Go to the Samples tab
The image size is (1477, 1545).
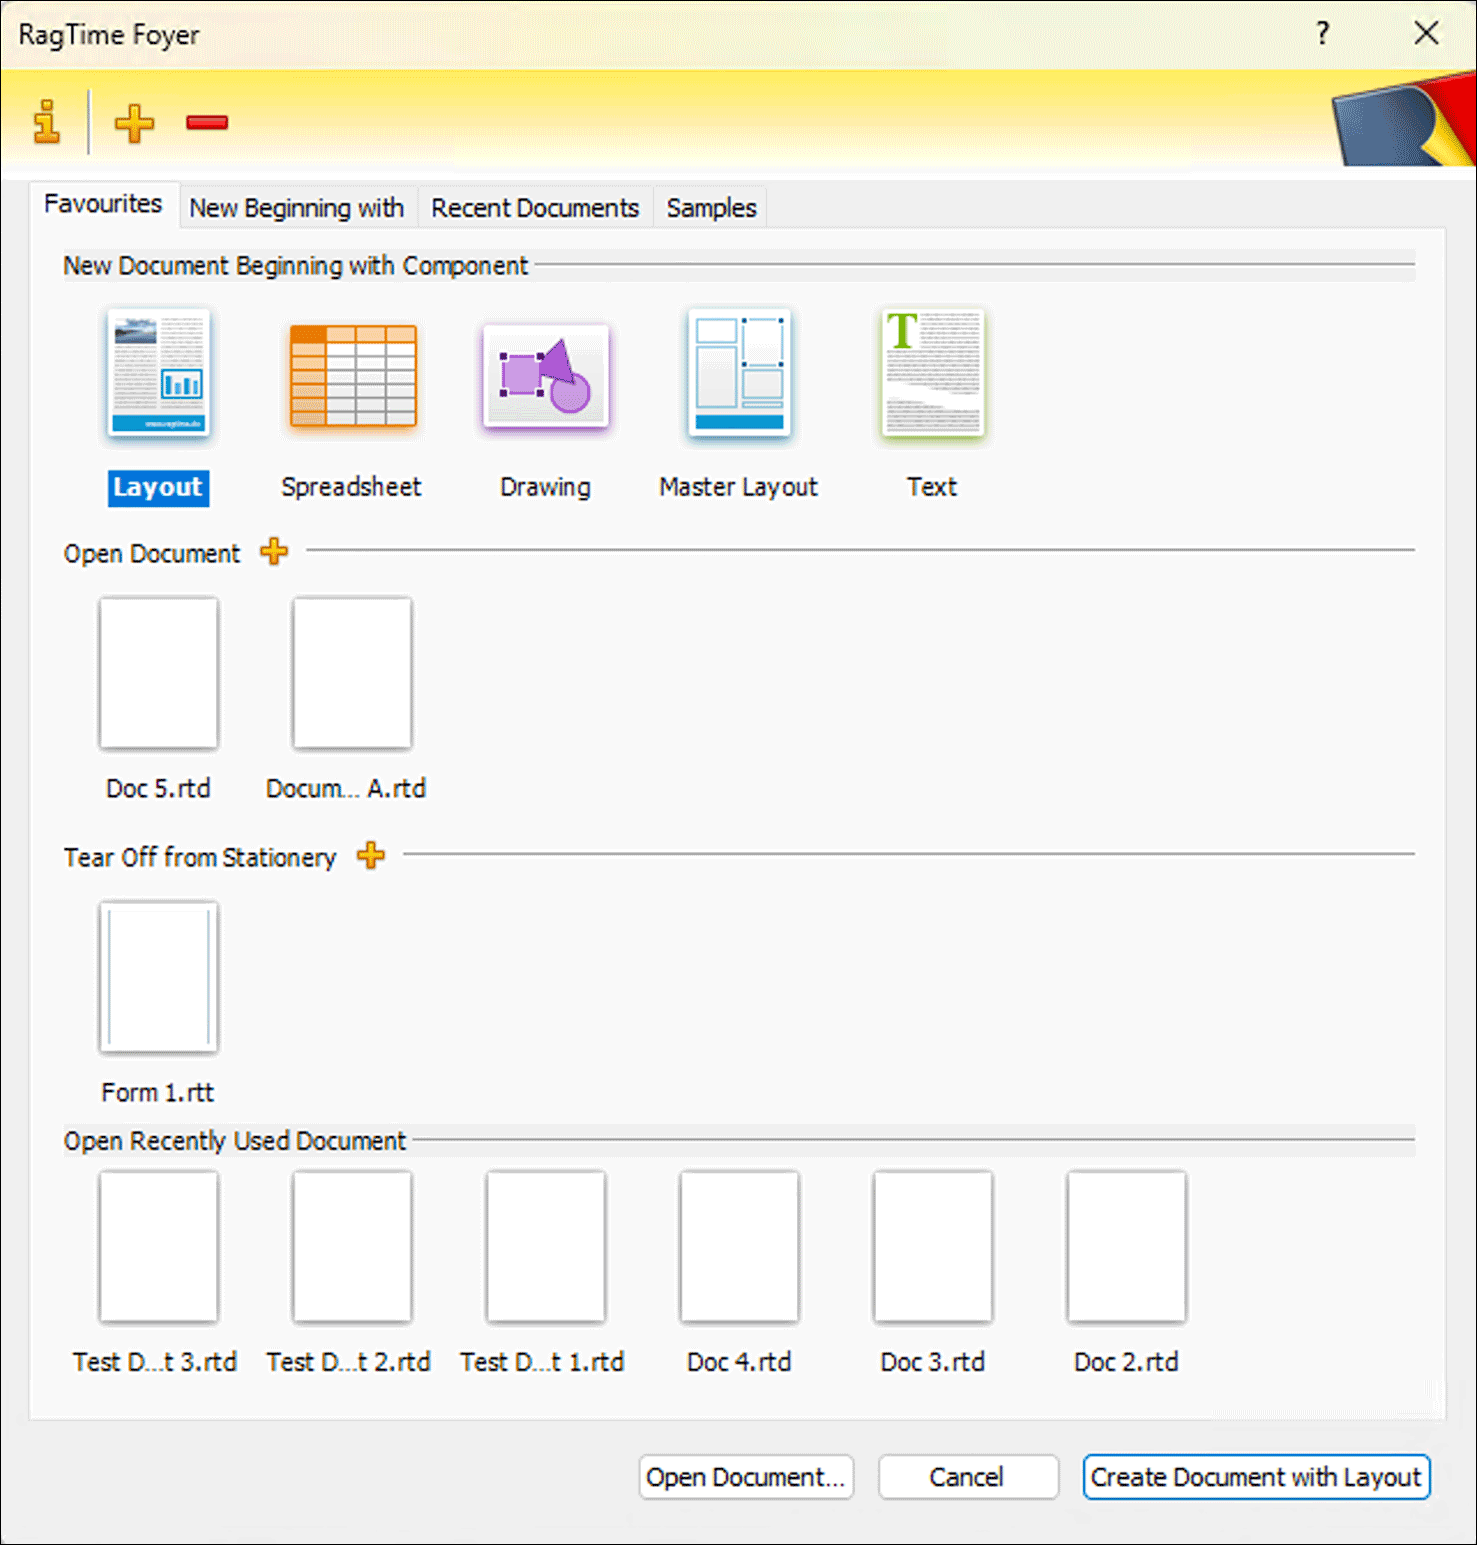tap(711, 208)
